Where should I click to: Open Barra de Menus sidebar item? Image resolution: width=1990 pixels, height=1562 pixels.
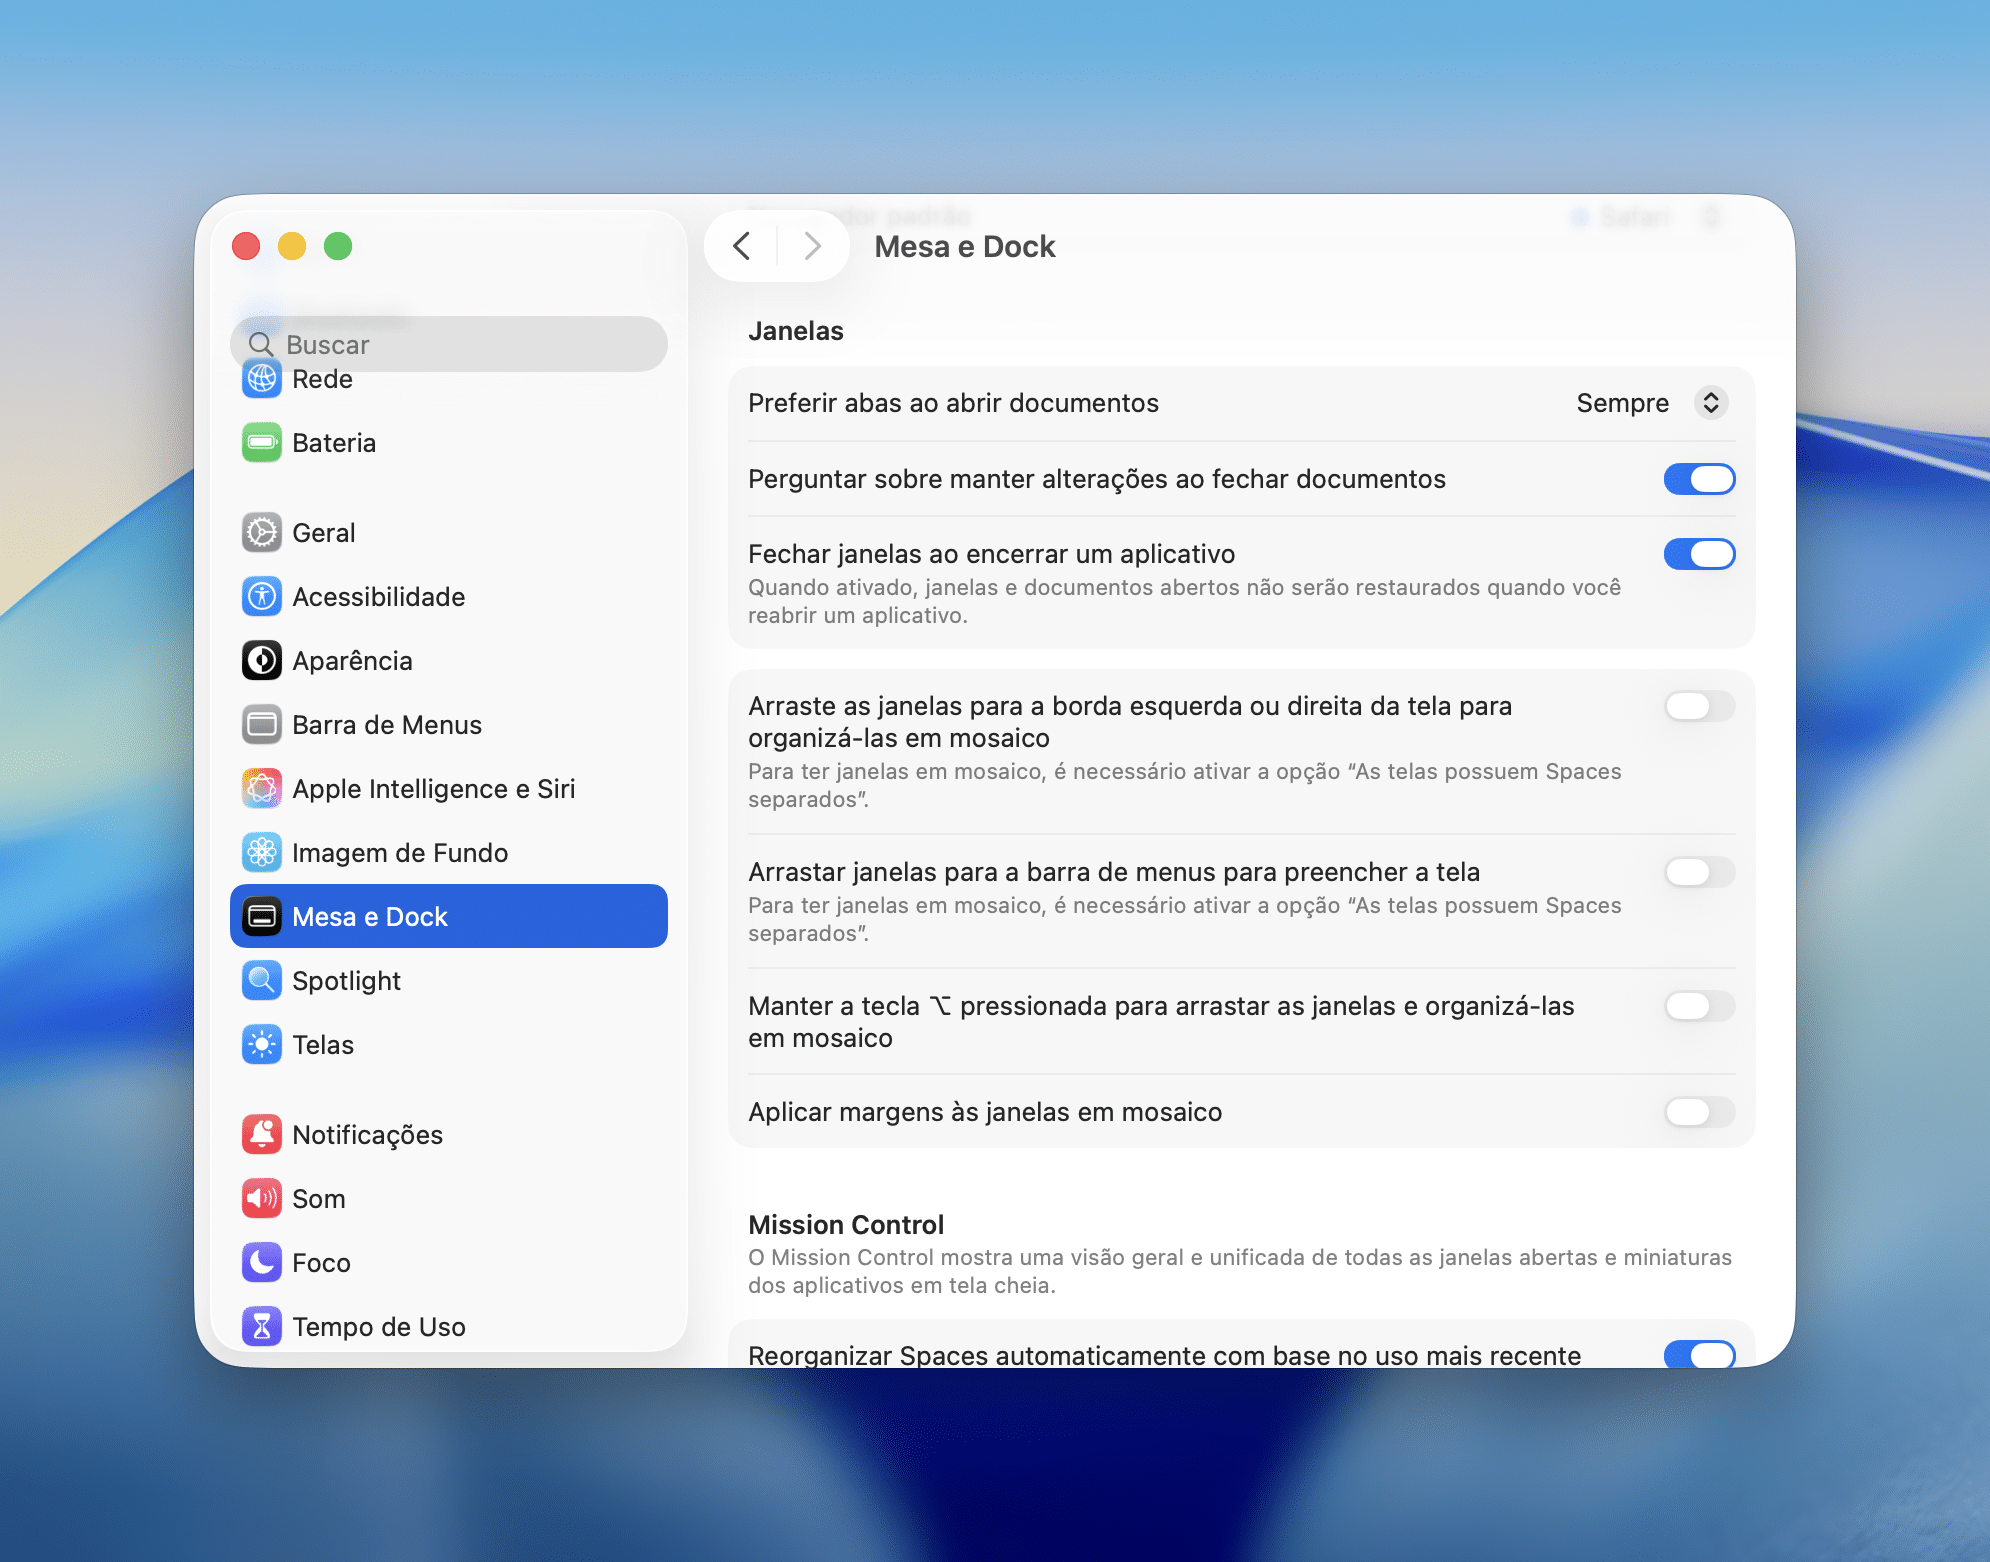tap(386, 725)
